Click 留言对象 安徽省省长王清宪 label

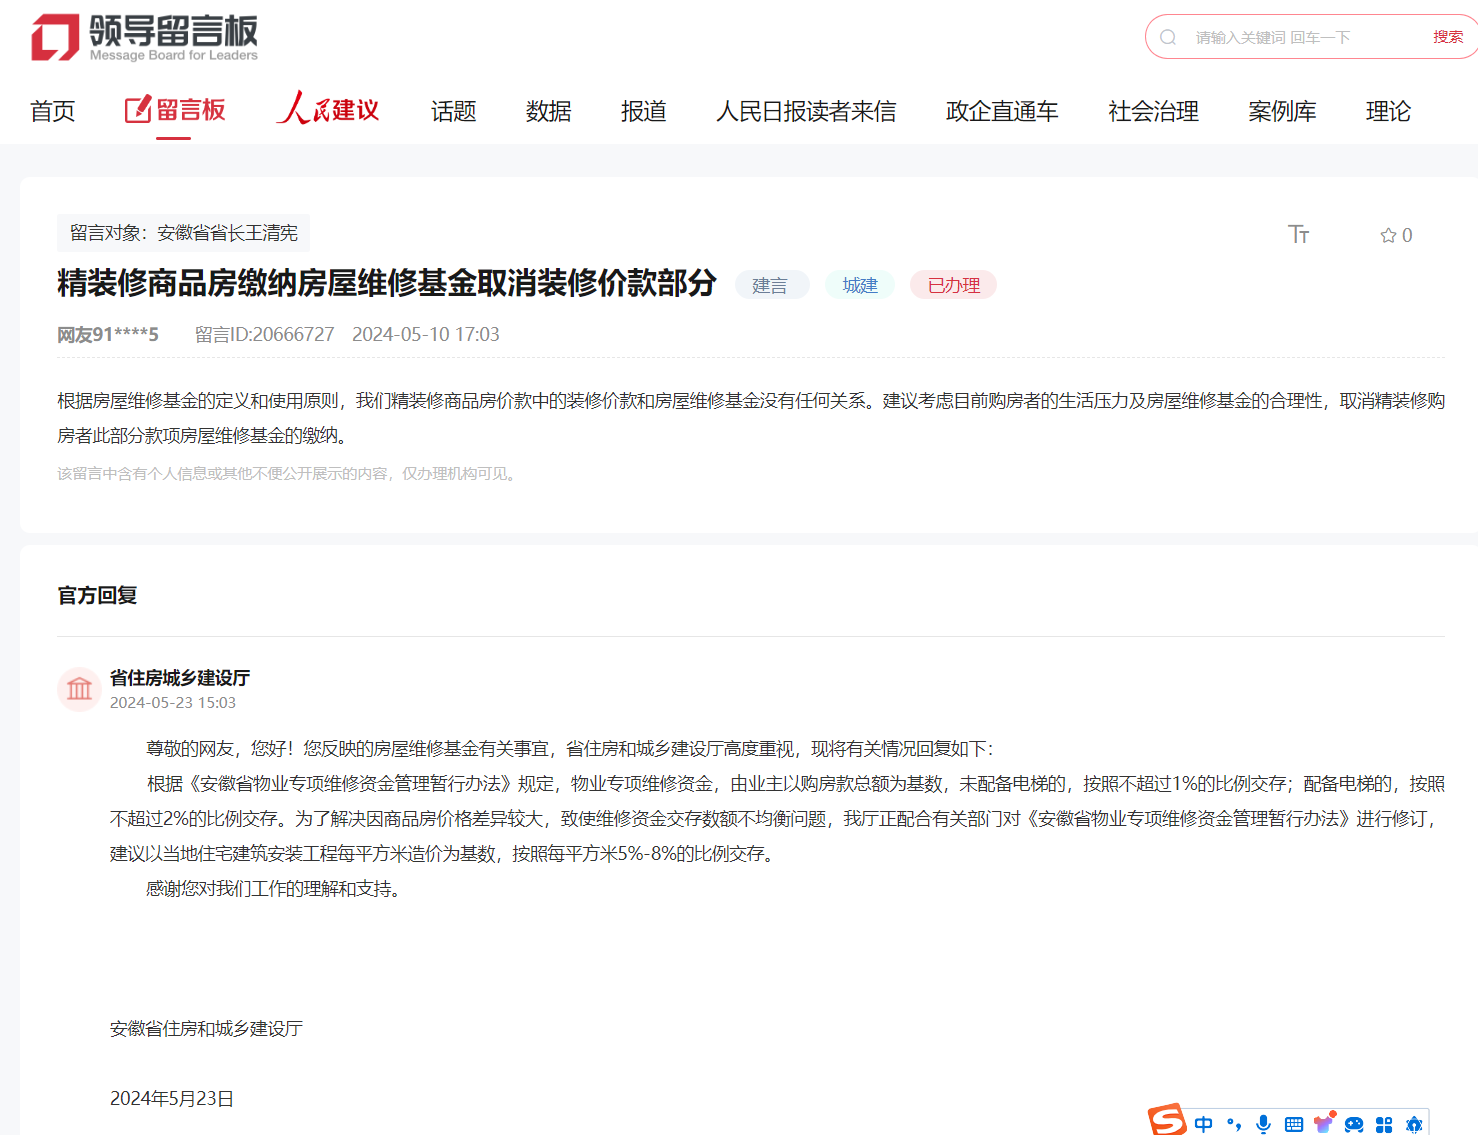(x=184, y=233)
